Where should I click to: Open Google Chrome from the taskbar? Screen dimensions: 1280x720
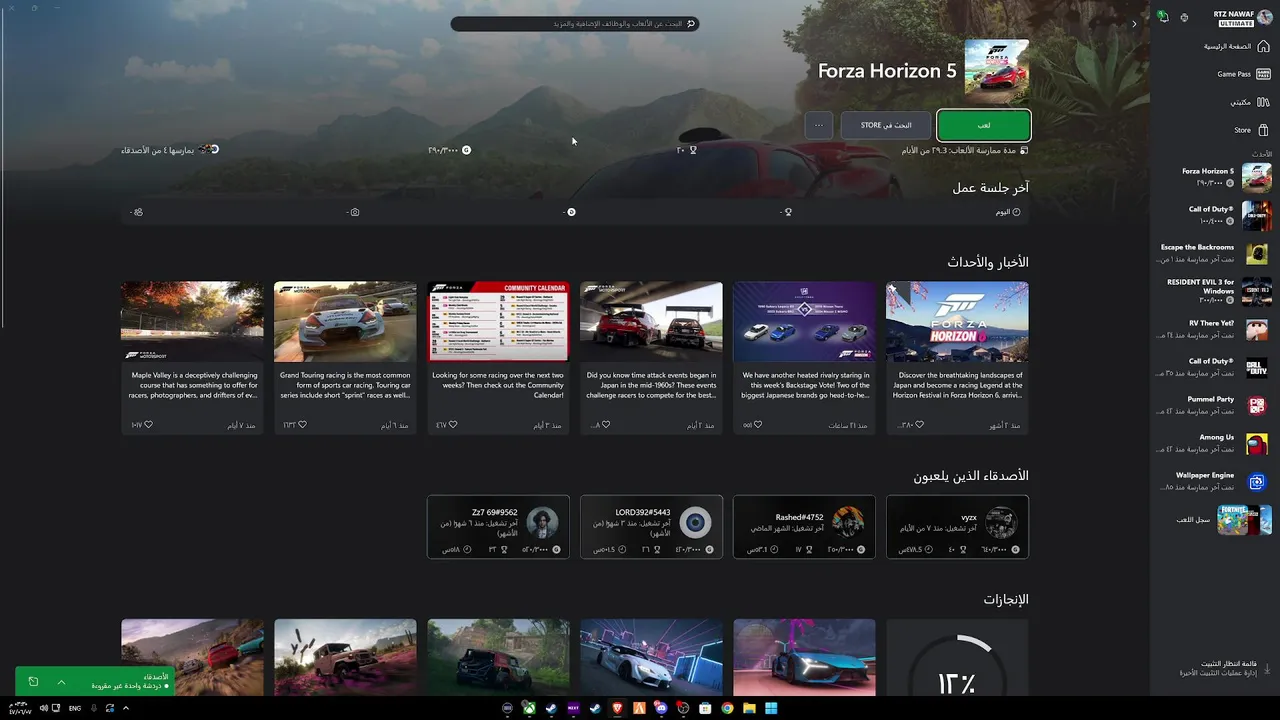[x=727, y=708]
